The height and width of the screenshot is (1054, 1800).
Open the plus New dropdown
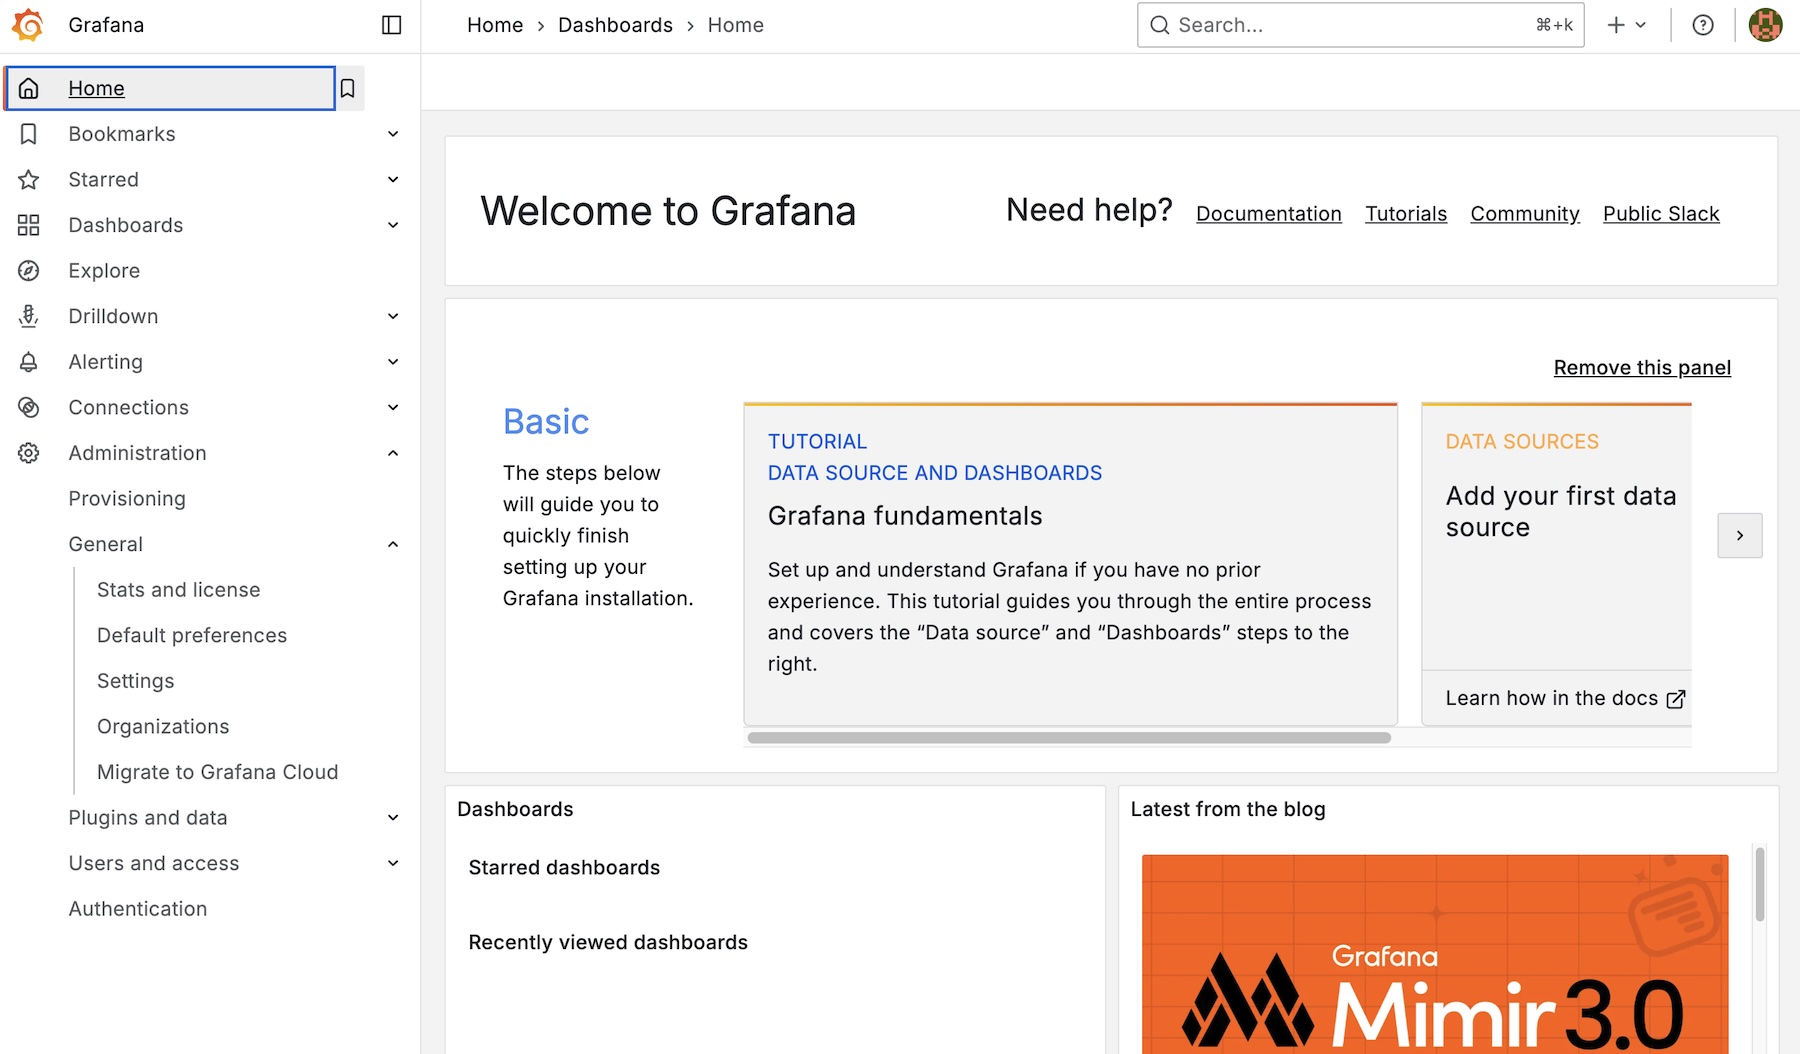click(1626, 25)
